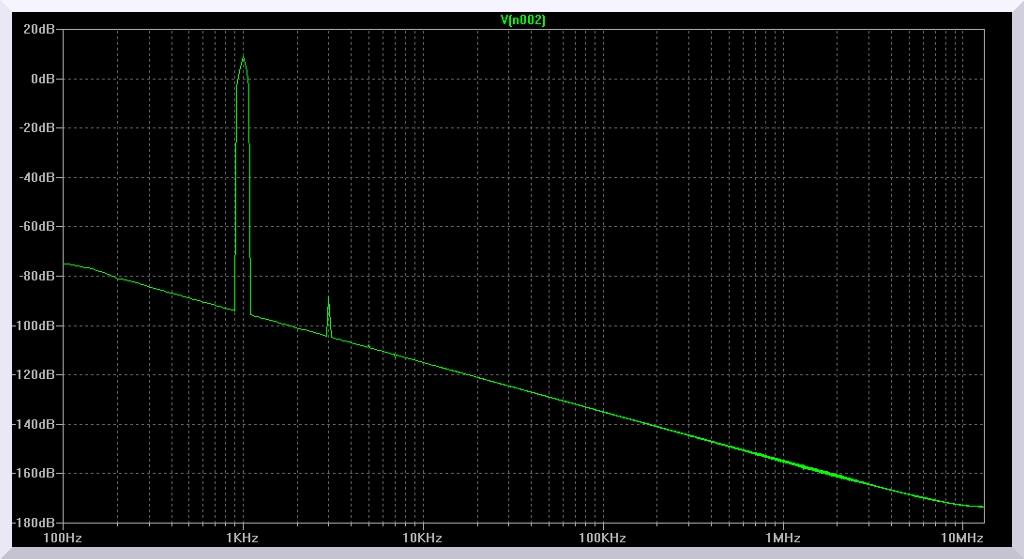Click the small harmonic spike near 3KHz
This screenshot has height=559, width=1024.
pos(328,300)
